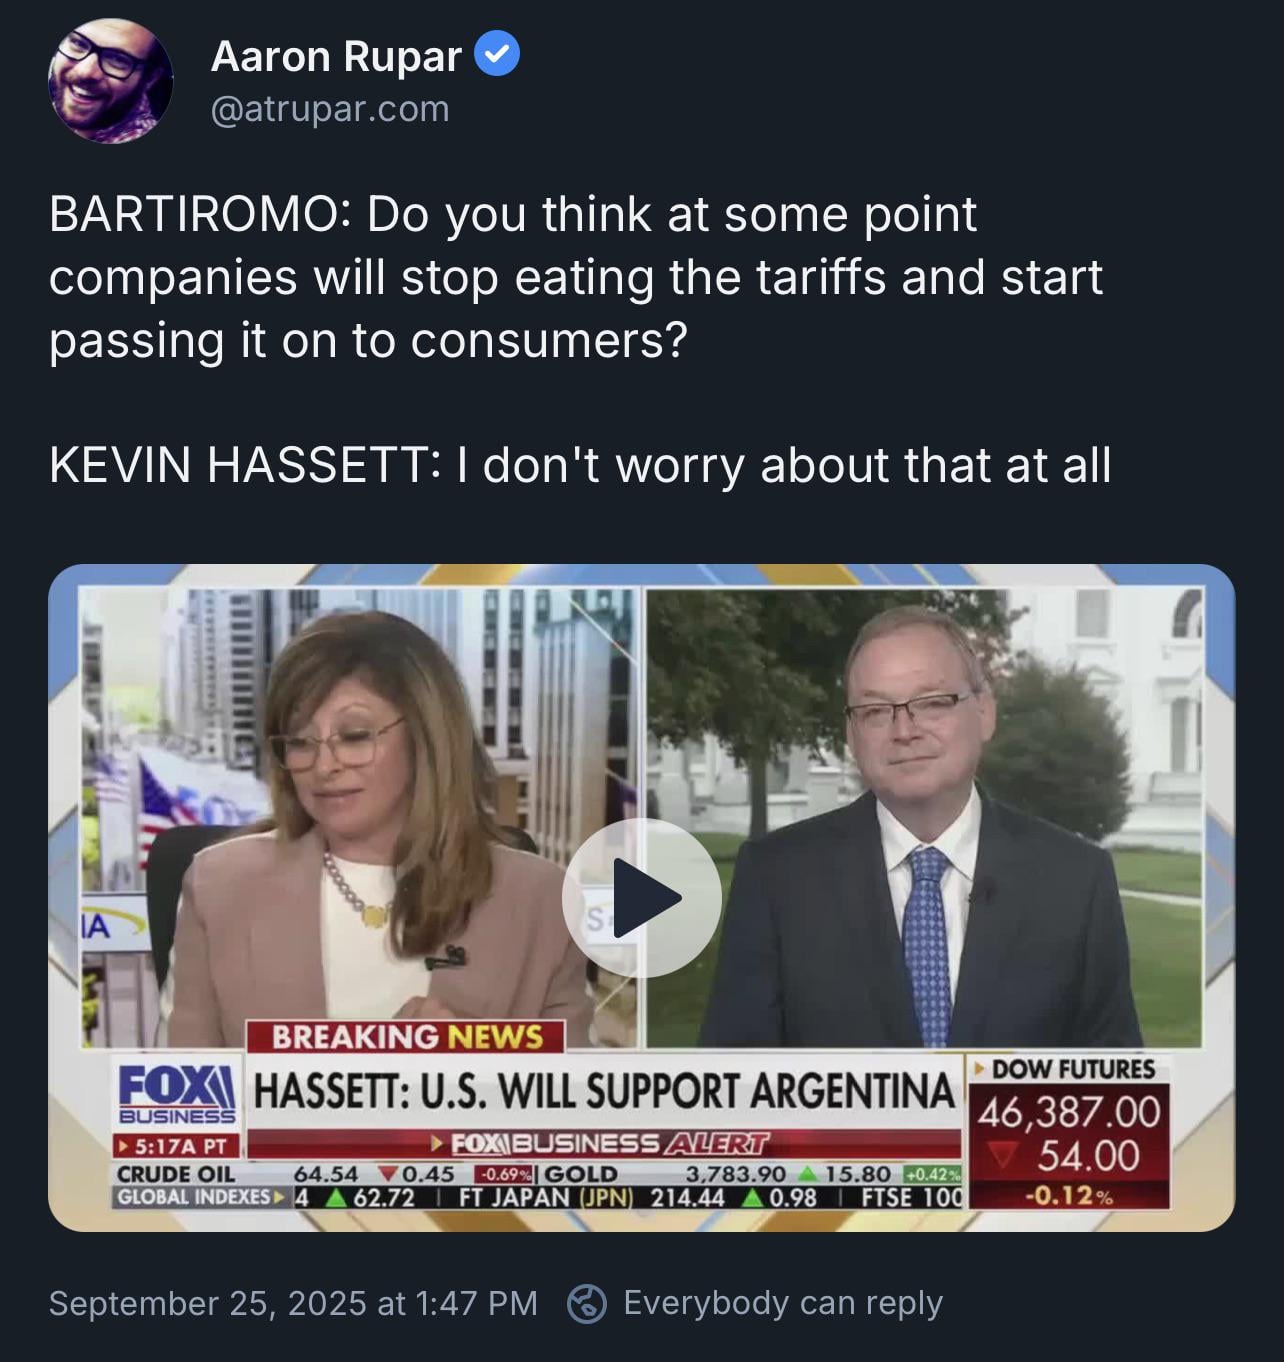Click the Global Indexes ticker label

pyautogui.click(x=199, y=1197)
